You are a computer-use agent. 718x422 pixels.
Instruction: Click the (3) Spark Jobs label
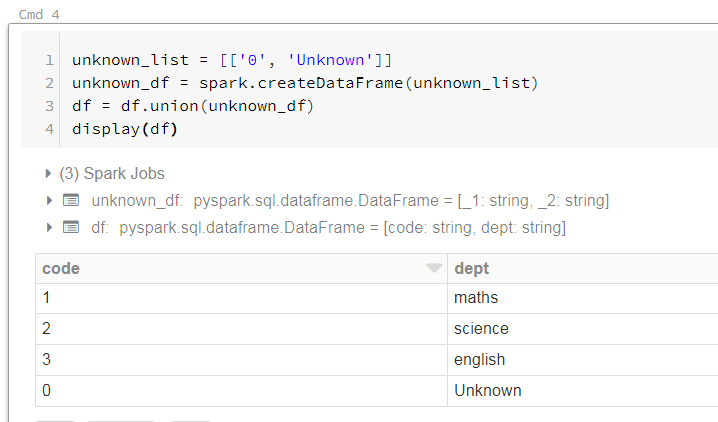point(112,173)
